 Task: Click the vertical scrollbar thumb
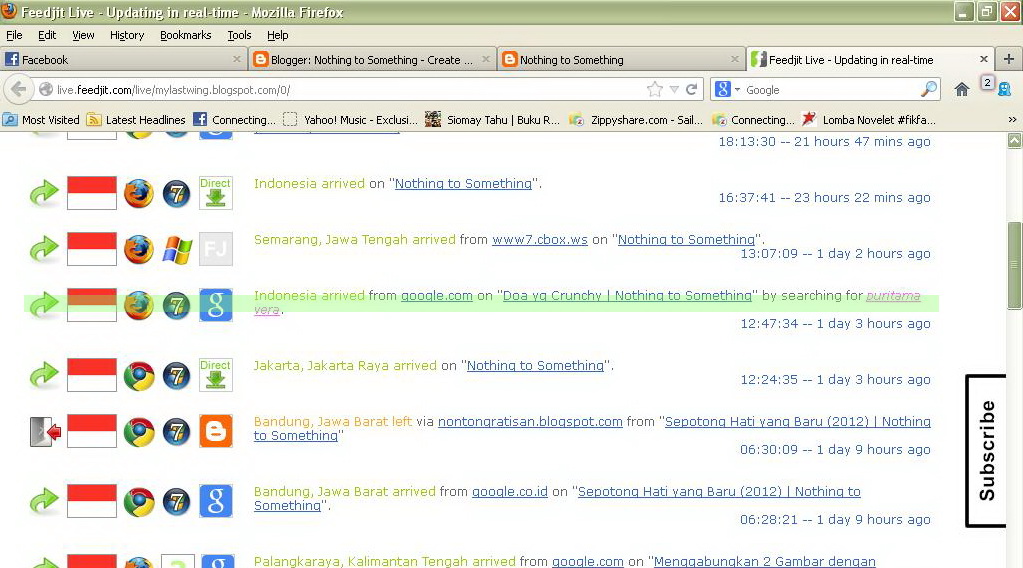(x=1014, y=265)
